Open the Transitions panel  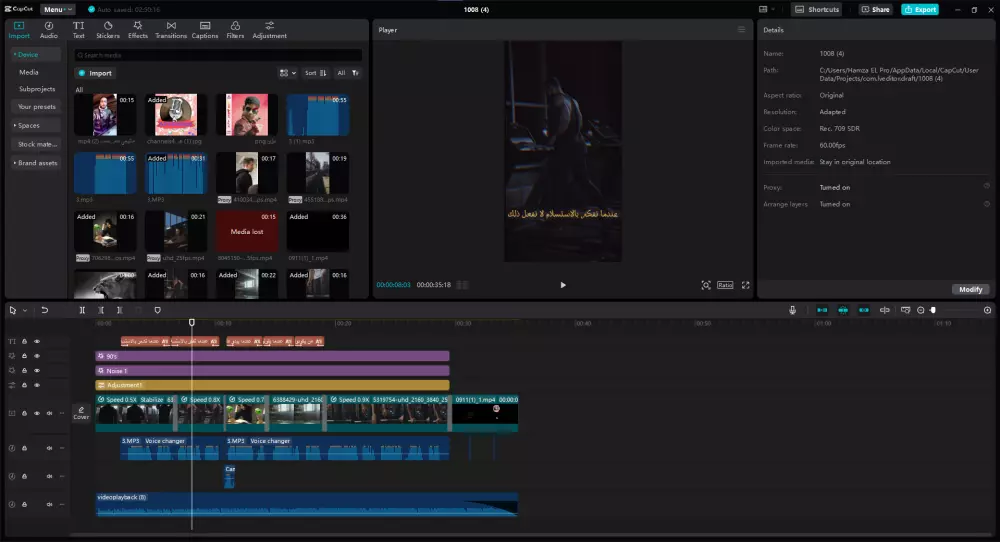pyautogui.click(x=171, y=29)
